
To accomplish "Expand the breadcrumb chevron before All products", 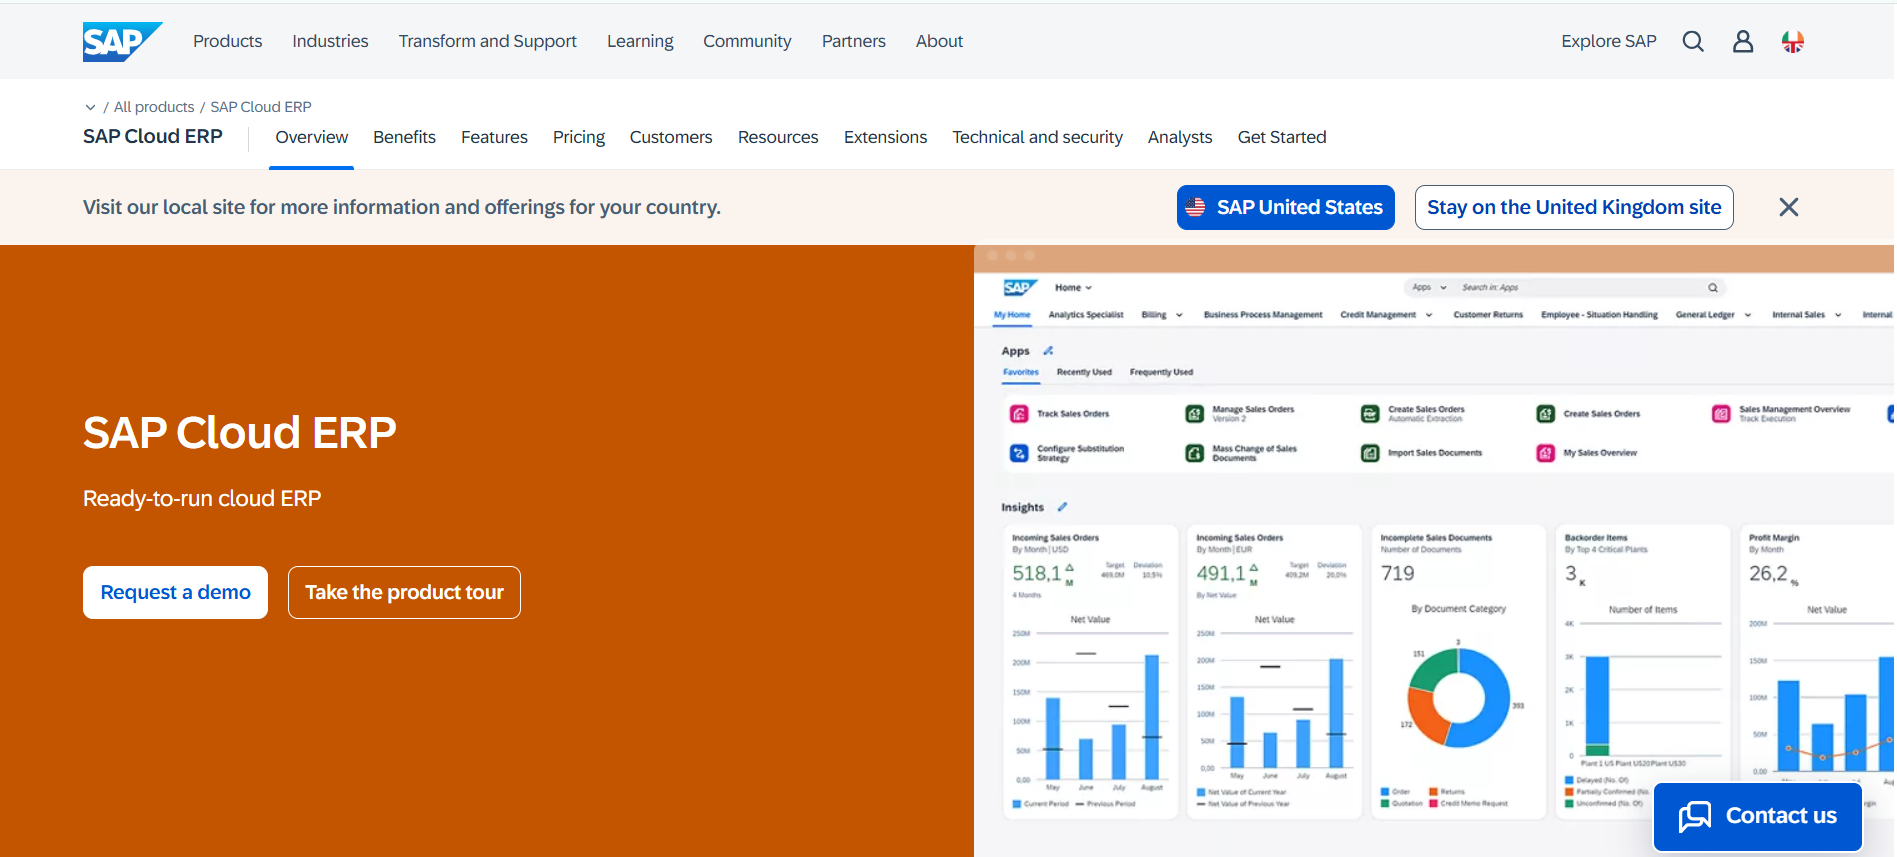I will pyautogui.click(x=90, y=107).
